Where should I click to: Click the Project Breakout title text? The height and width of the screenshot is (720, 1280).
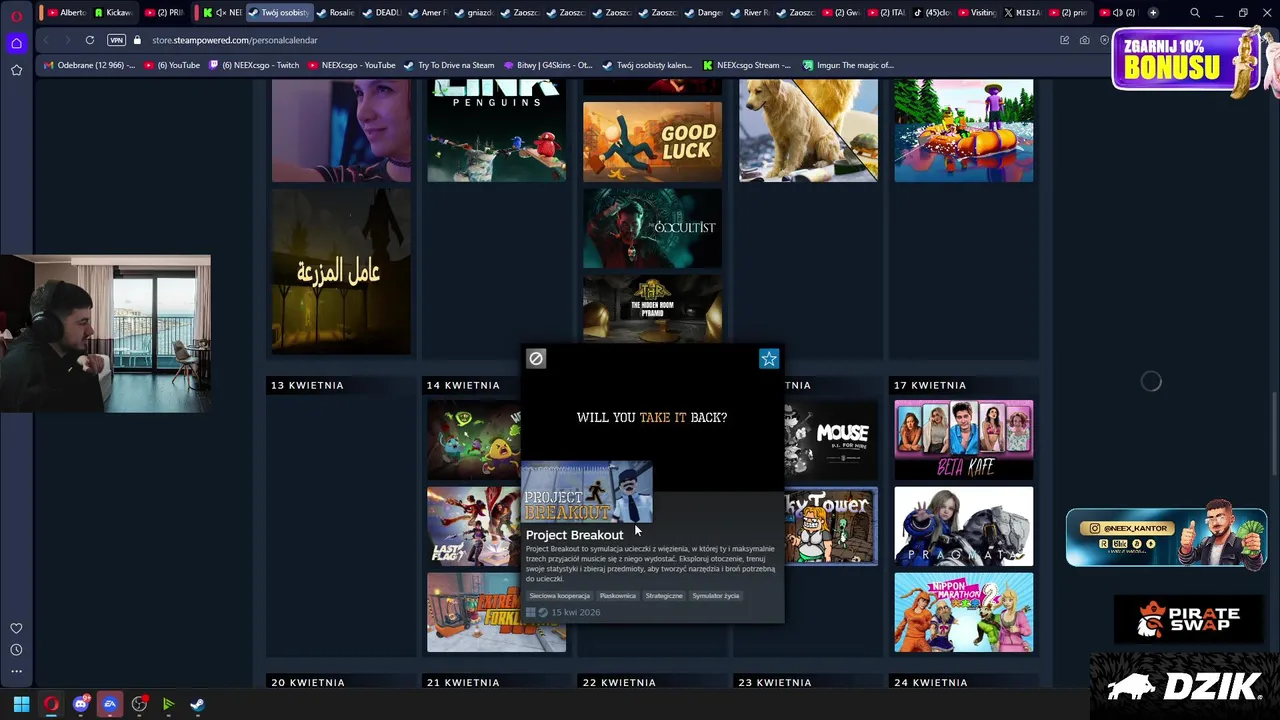tap(574, 535)
